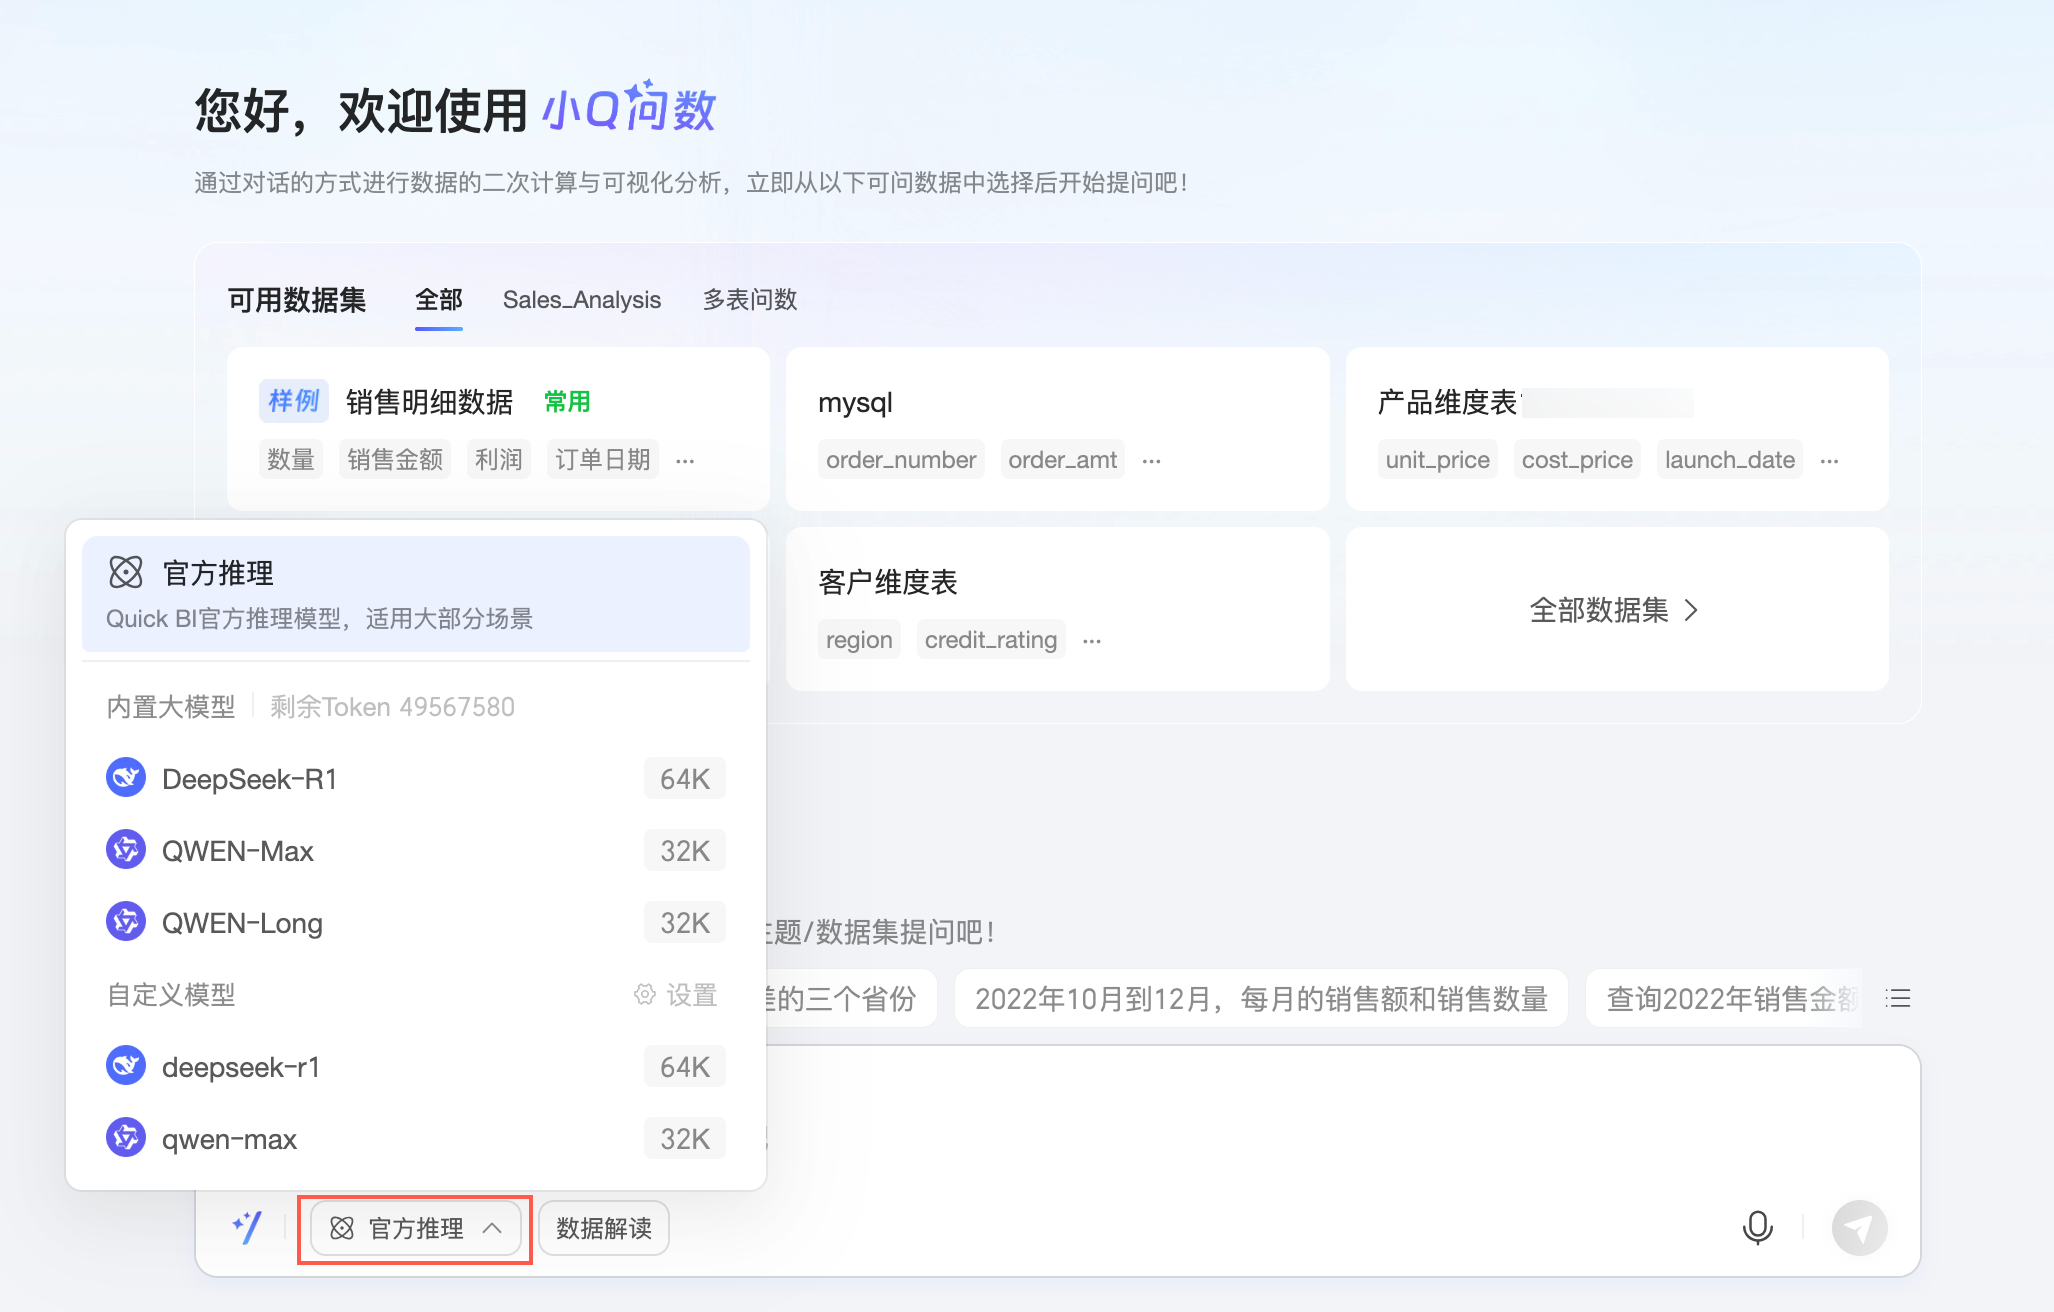This screenshot has width=2054, height=1312.
Task: Click the DeepSeek-R1 whale icon
Action: [x=126, y=778]
